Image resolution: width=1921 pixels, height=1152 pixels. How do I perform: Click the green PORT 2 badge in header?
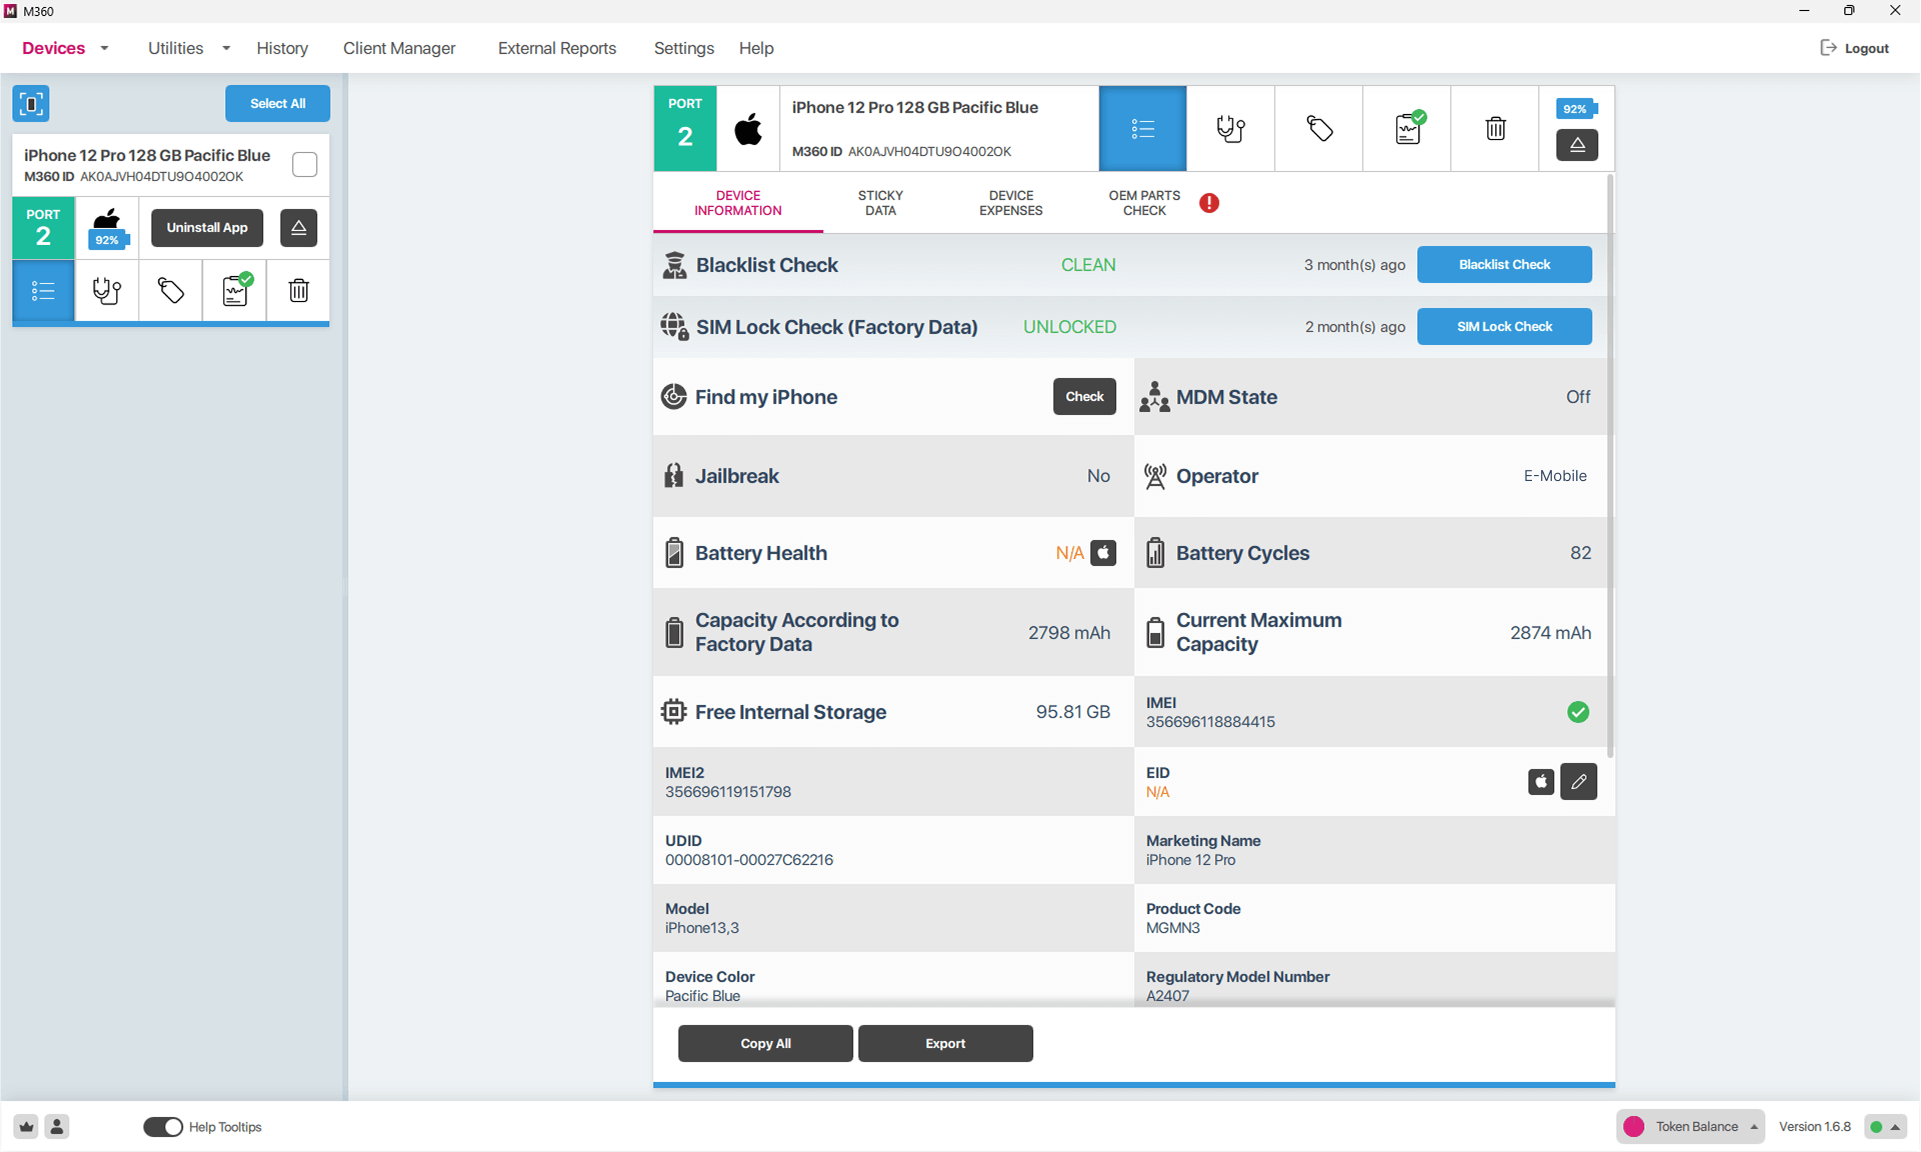tap(685, 129)
